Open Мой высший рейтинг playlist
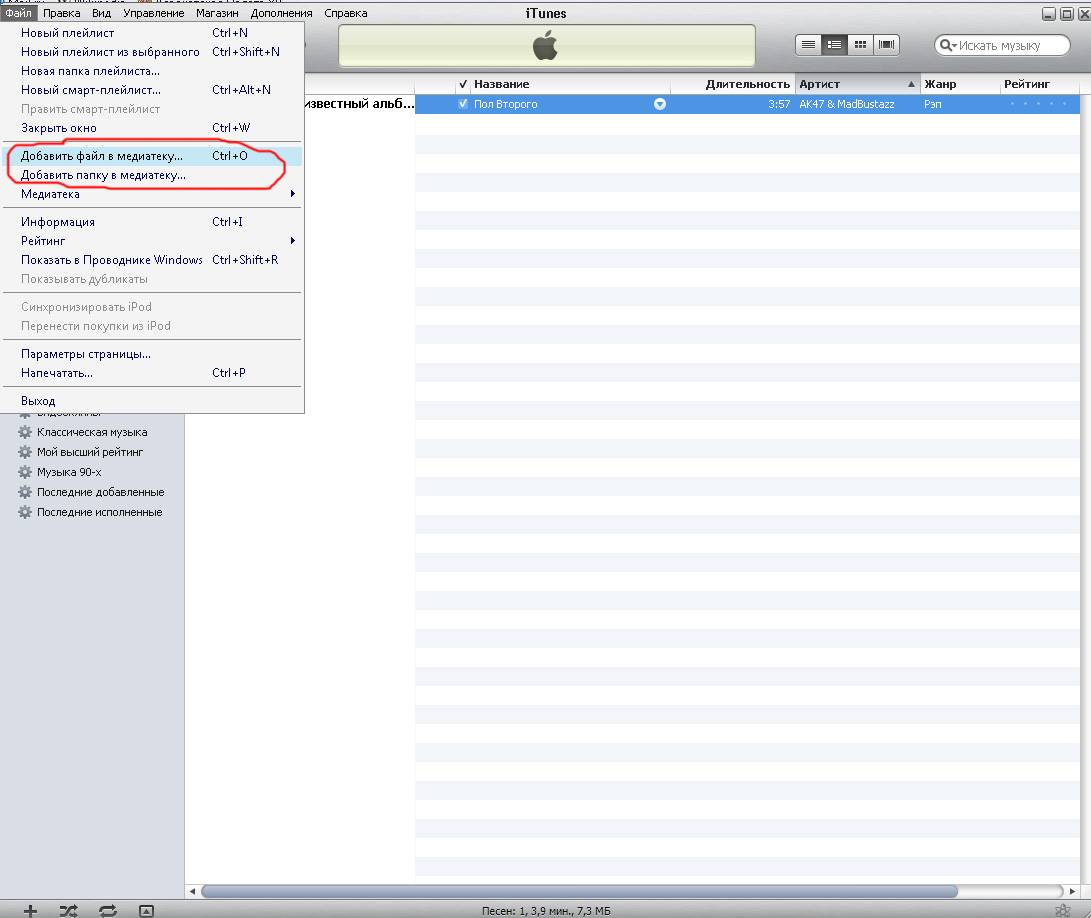Viewport: 1091px width, 918px height. pyautogui.click(x=90, y=452)
